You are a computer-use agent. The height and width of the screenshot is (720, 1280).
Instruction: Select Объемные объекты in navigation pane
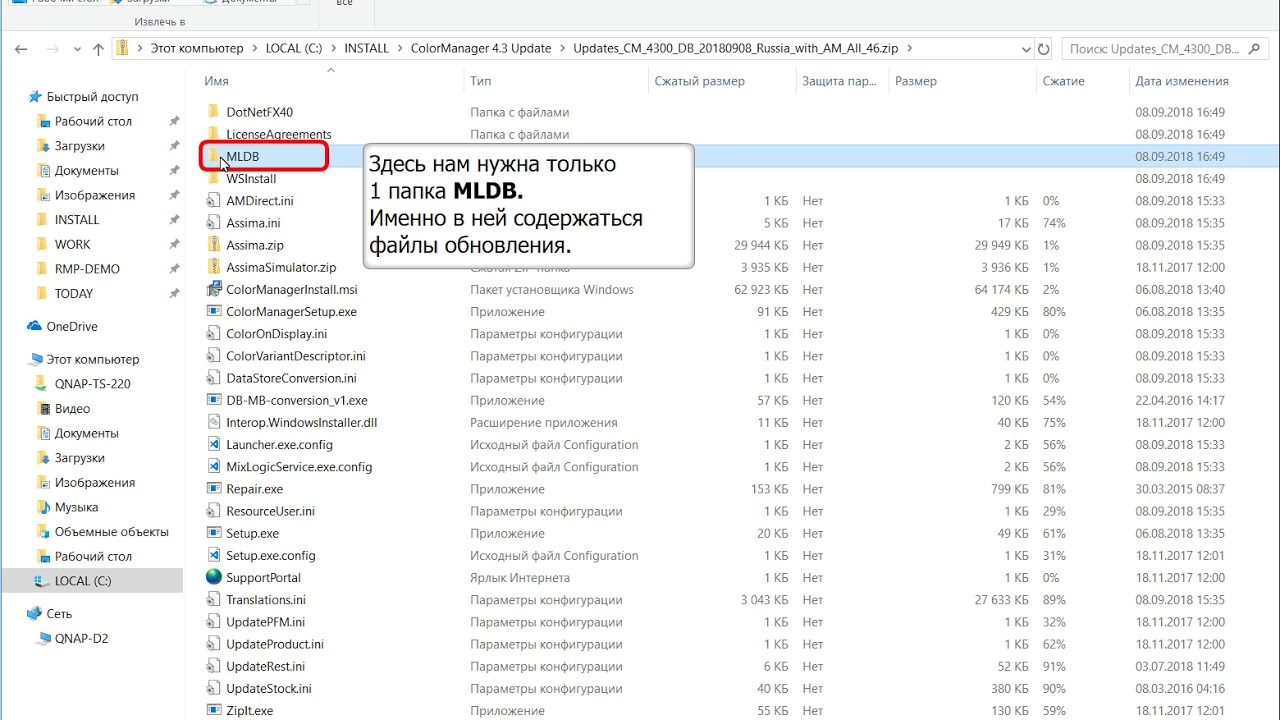112,532
